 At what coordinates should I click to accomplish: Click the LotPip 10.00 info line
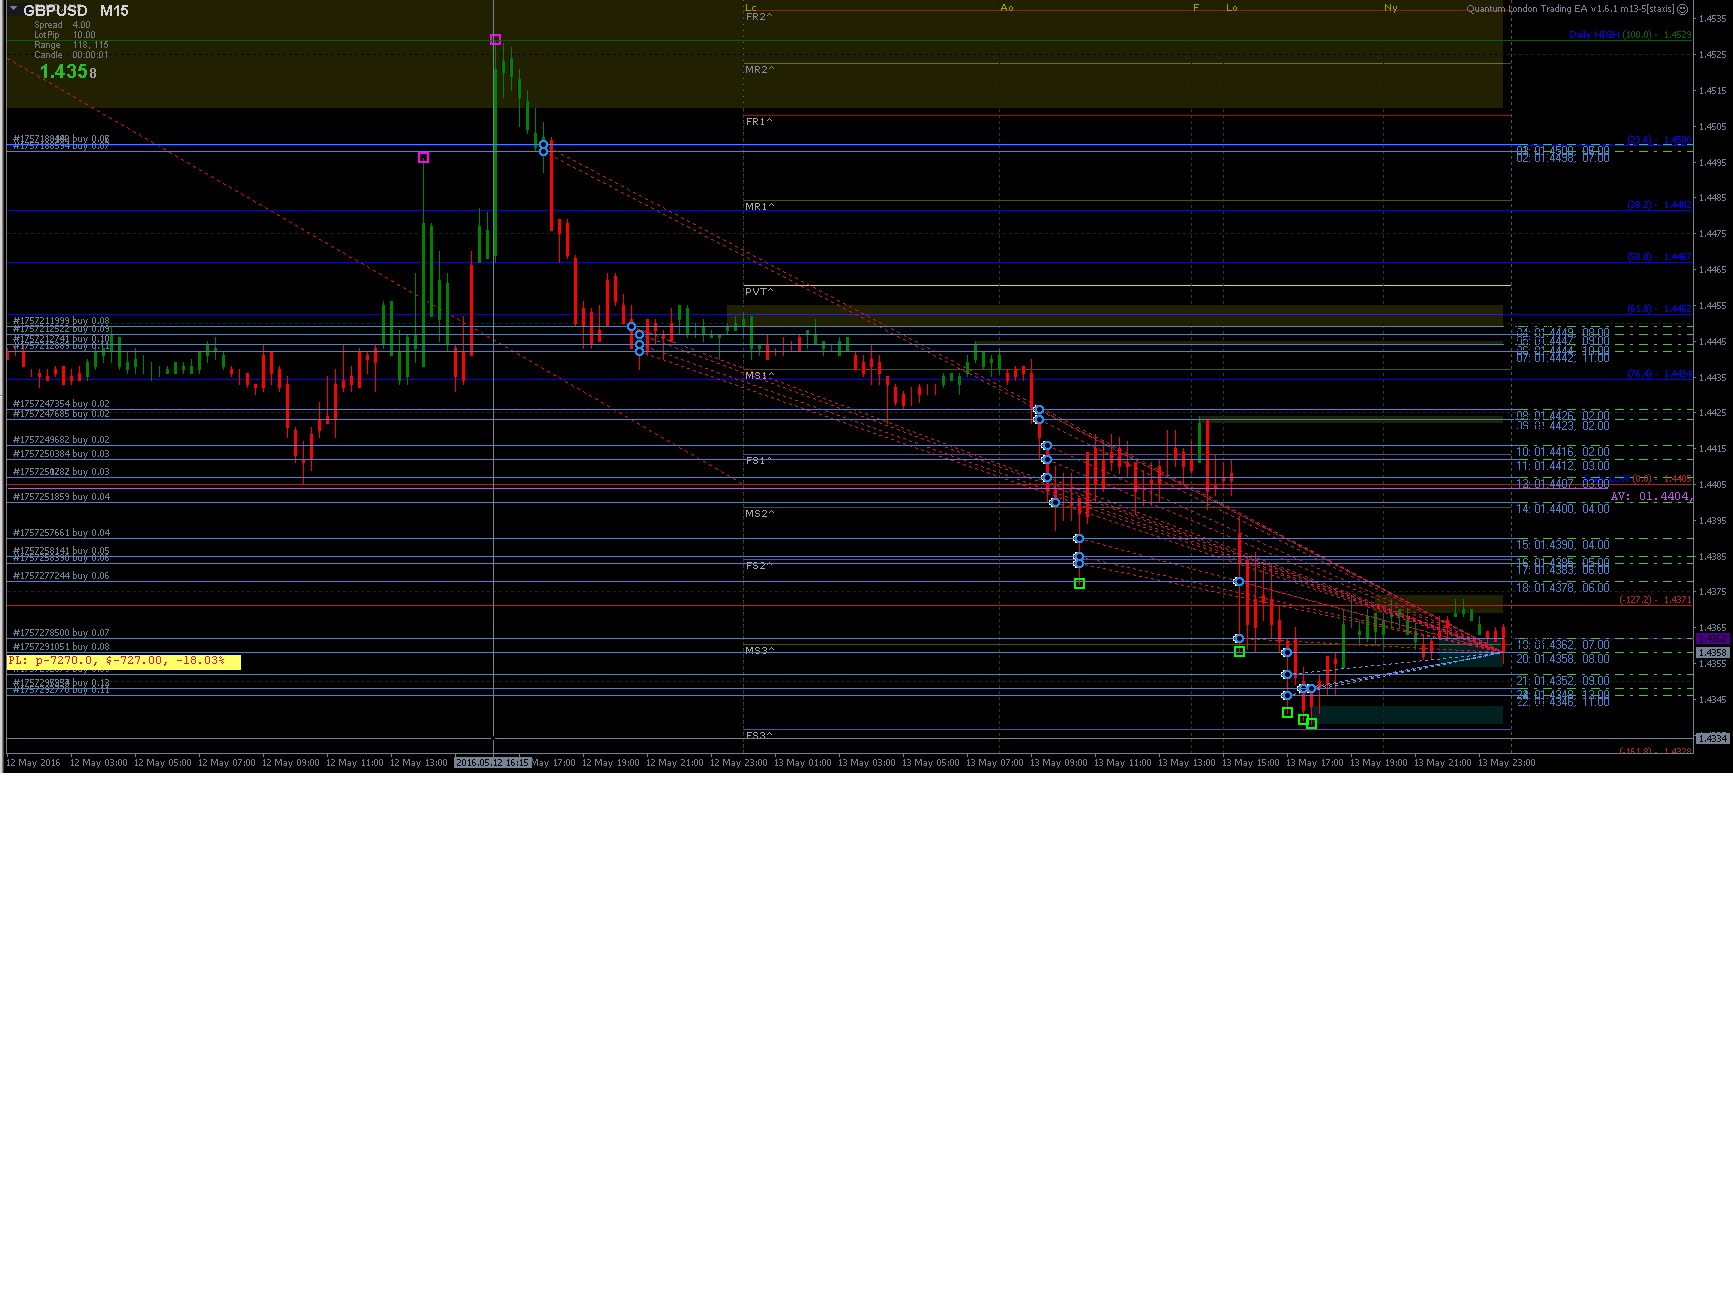pos(65,35)
